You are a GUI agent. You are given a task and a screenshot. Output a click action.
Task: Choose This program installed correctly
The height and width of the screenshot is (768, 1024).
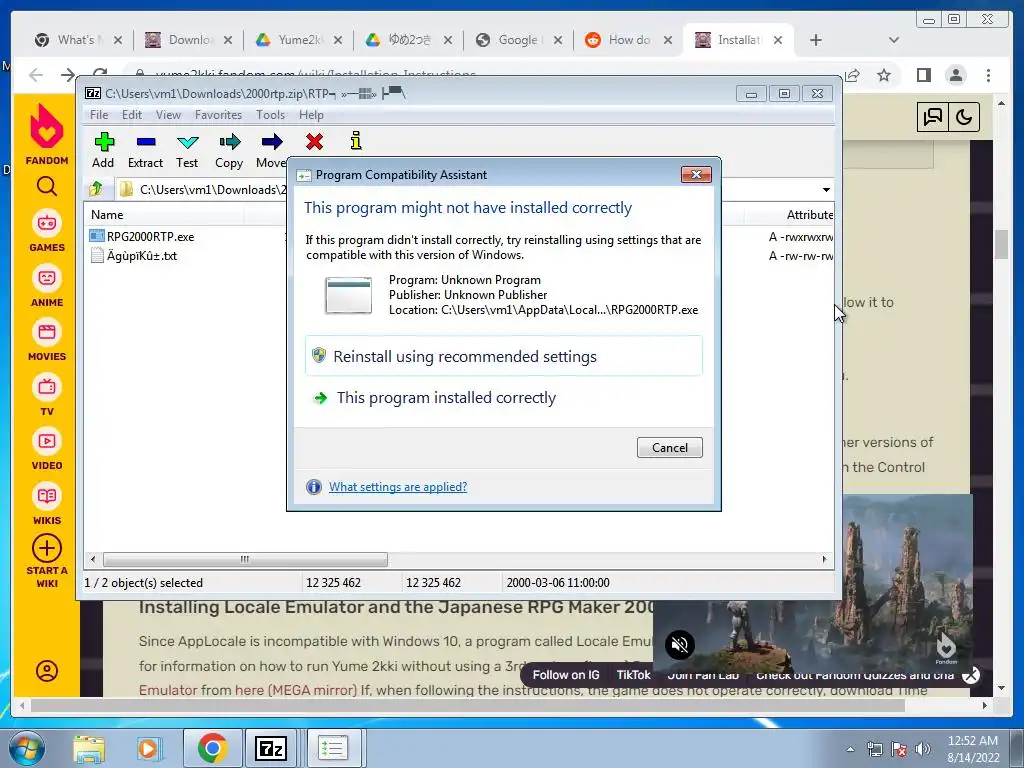pyautogui.click(x=504, y=398)
